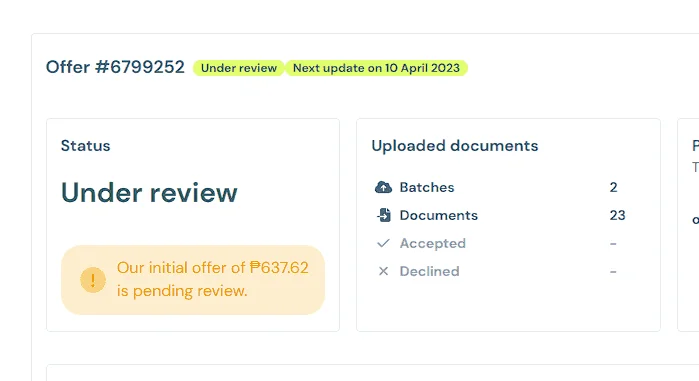Click the 'Under review' green badge
Screen dimensions: 699x381
click(x=238, y=68)
